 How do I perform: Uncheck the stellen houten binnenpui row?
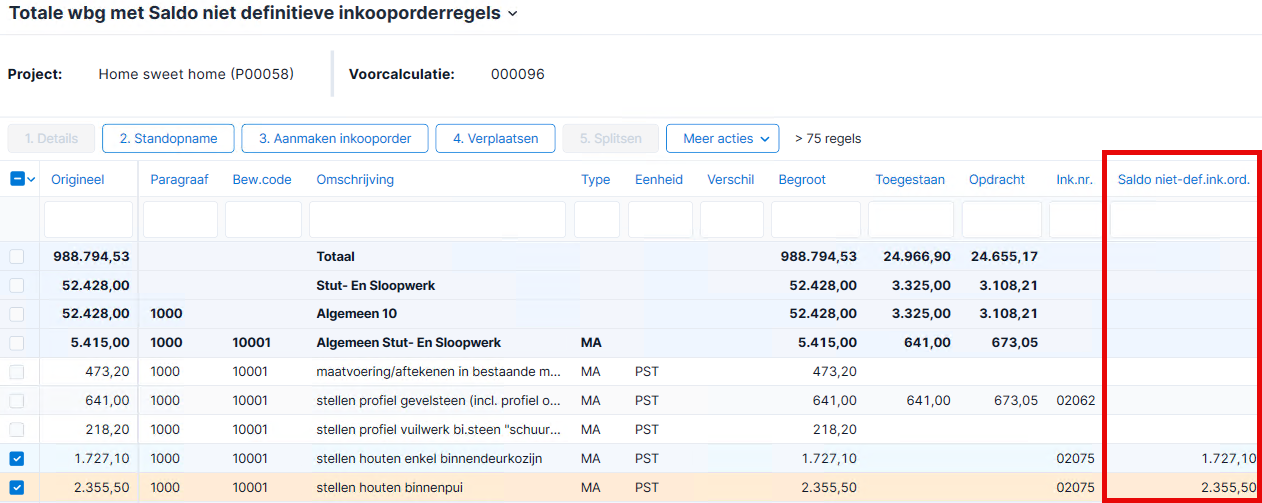17,488
